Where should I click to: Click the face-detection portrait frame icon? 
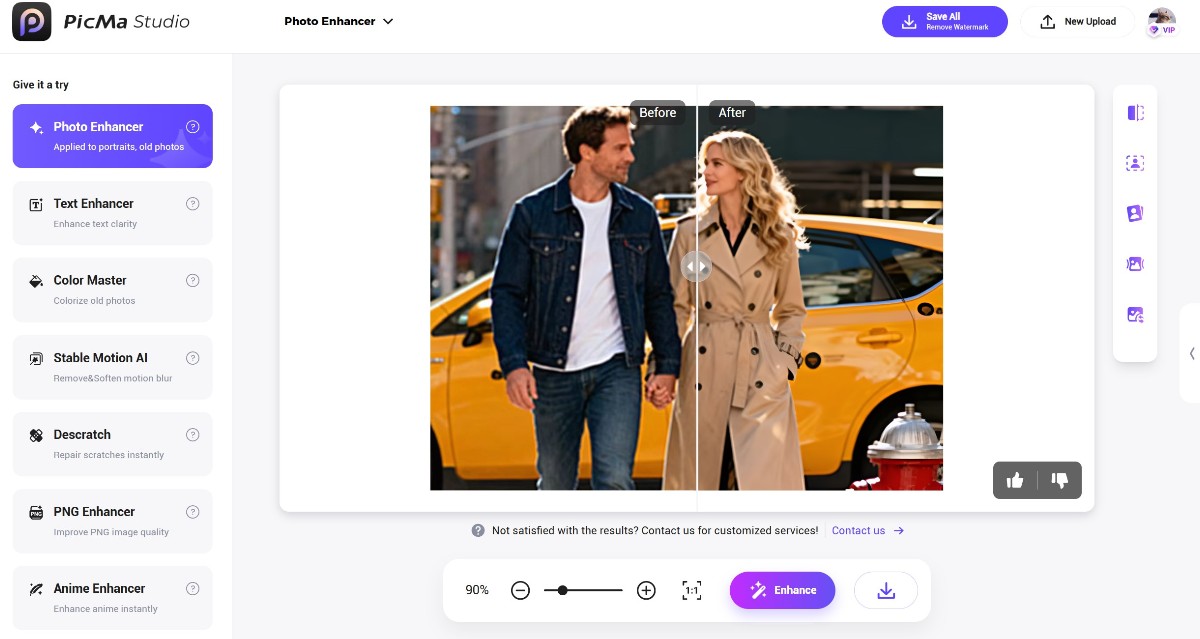click(1135, 163)
